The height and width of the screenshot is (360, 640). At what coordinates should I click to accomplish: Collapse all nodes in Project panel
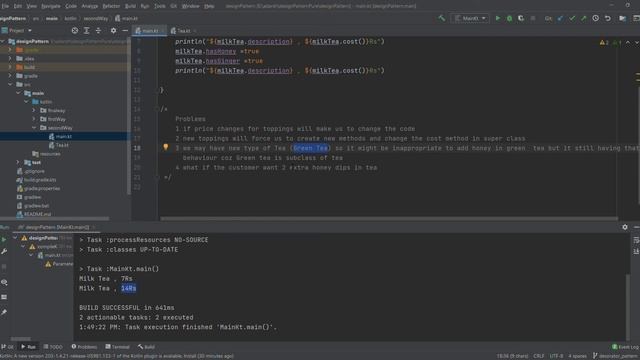pyautogui.click(x=98, y=31)
